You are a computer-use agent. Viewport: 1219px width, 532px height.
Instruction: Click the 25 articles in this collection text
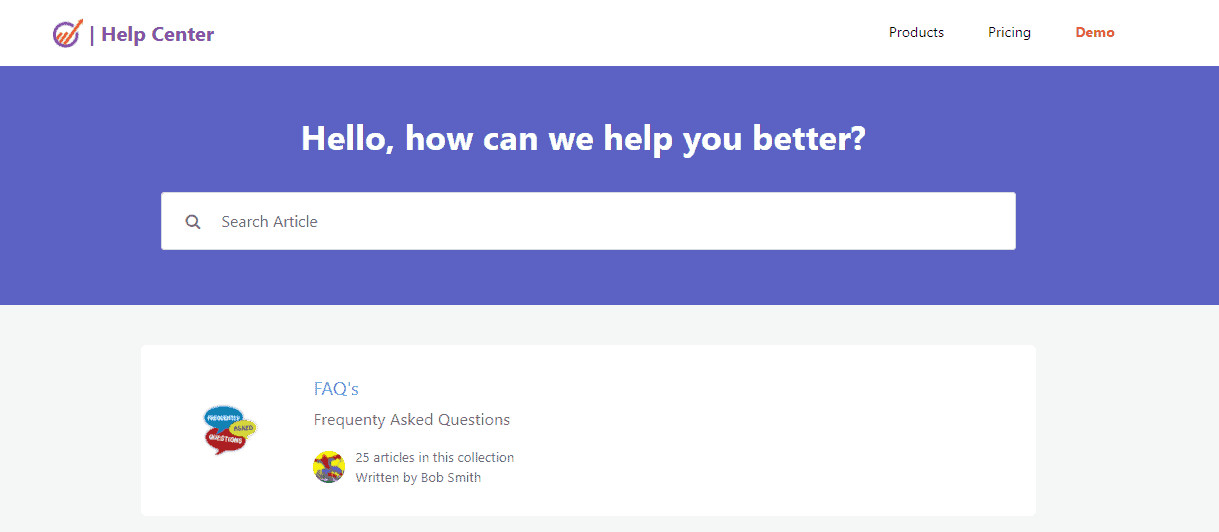point(435,458)
